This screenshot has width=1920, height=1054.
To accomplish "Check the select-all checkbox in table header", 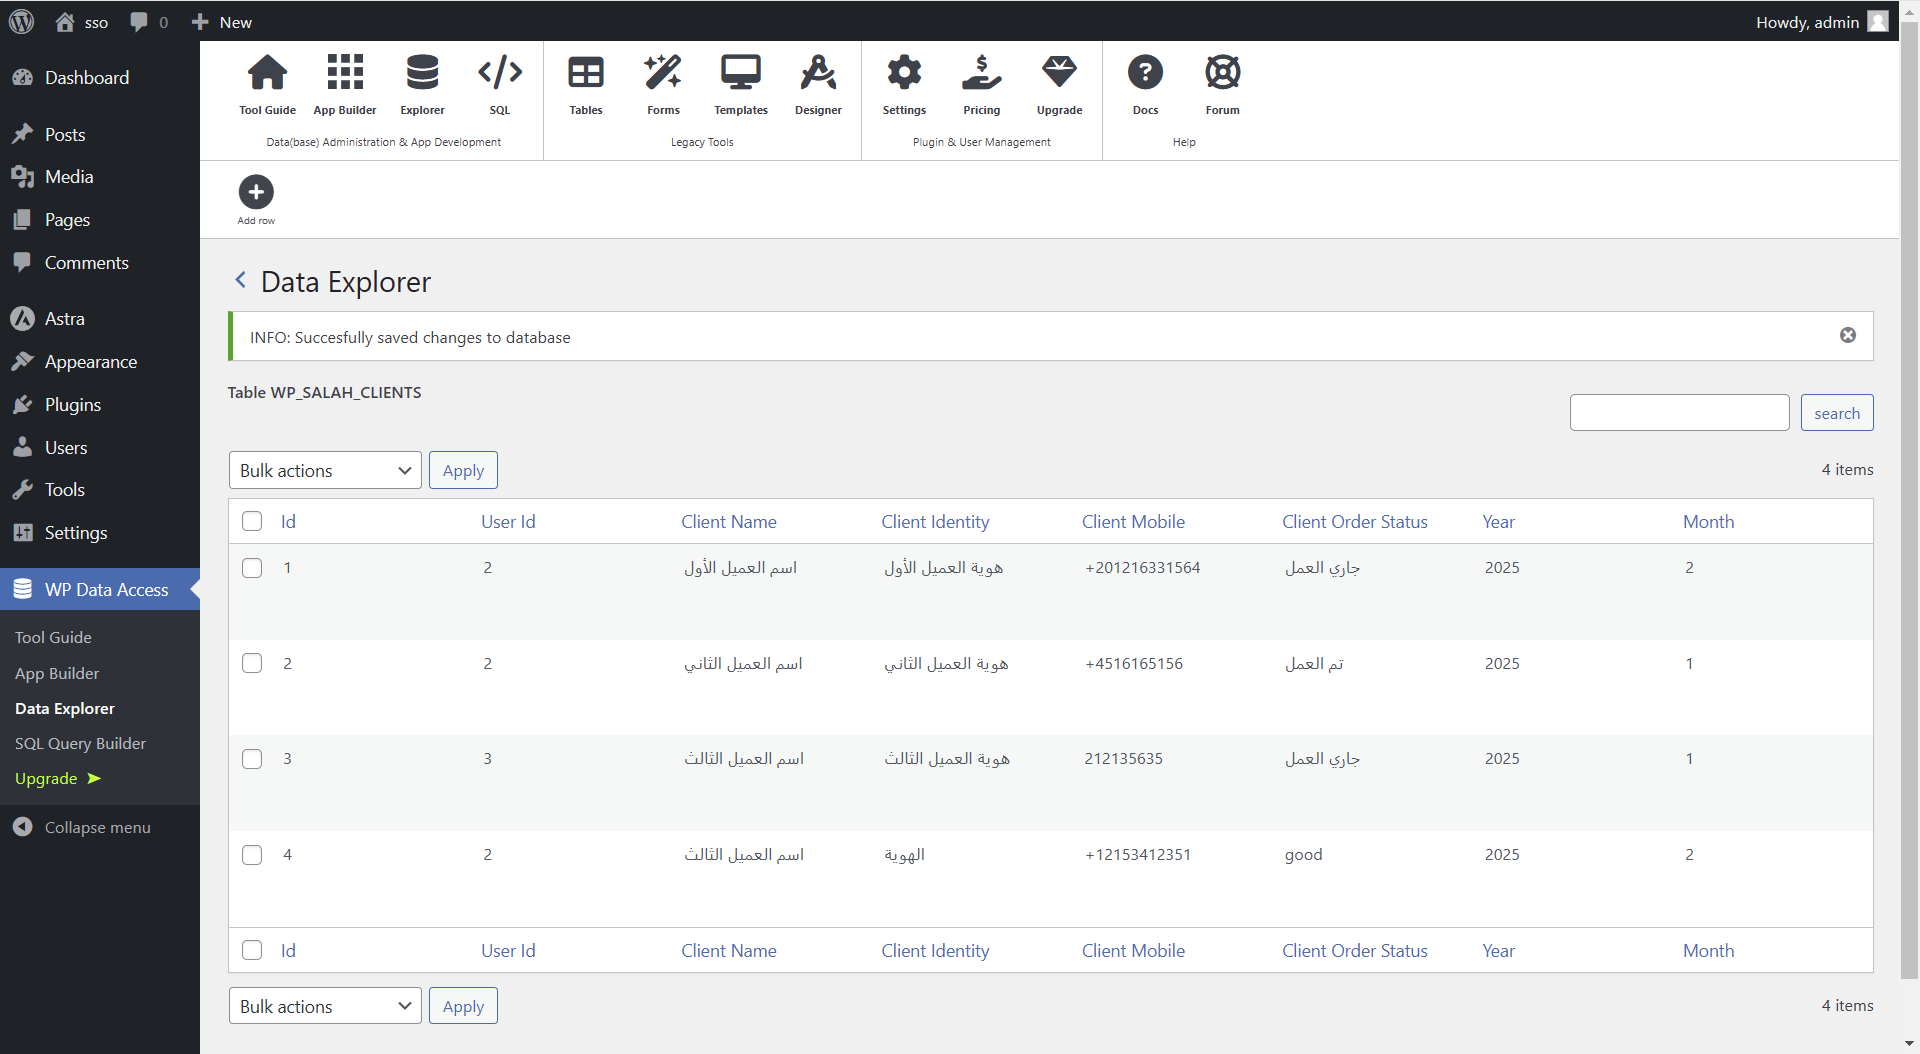I will pos(252,521).
